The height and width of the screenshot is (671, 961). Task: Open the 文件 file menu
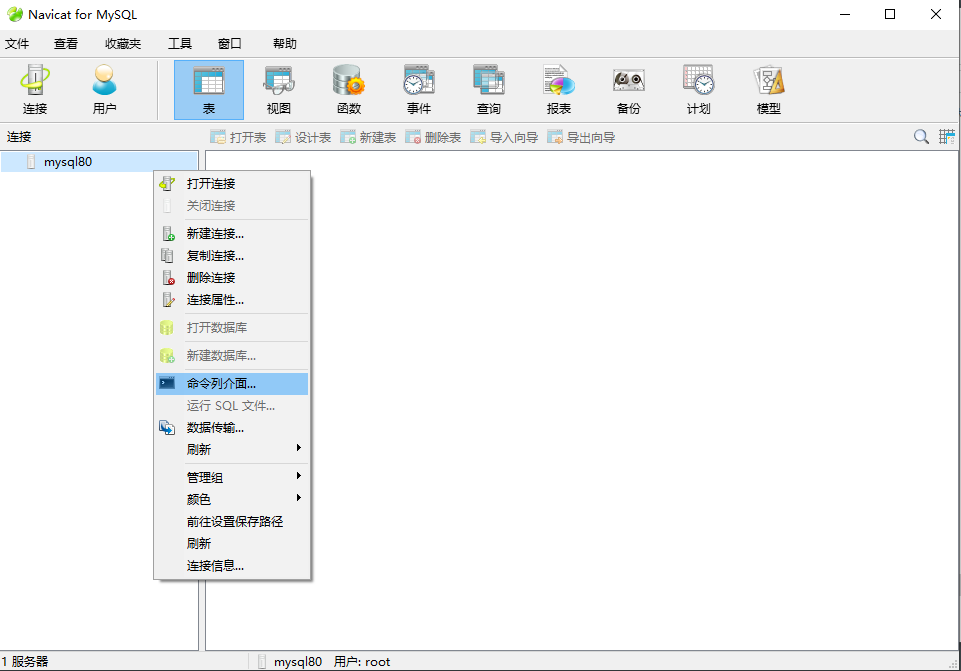17,44
